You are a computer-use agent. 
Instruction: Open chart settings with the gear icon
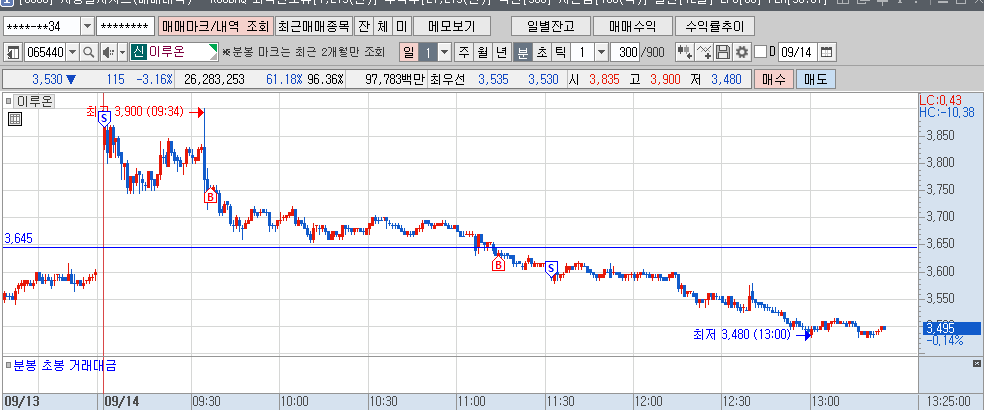click(742, 52)
